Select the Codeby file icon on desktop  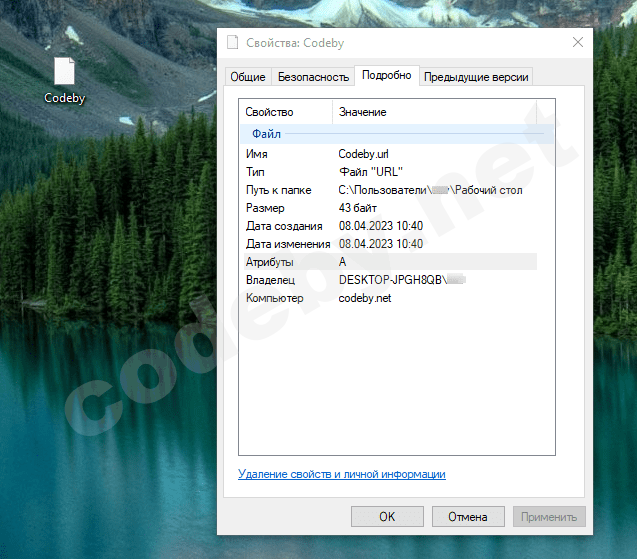(65, 71)
